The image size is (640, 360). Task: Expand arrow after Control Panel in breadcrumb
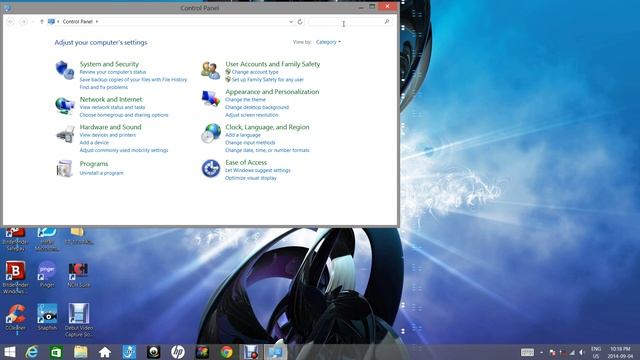[97, 22]
